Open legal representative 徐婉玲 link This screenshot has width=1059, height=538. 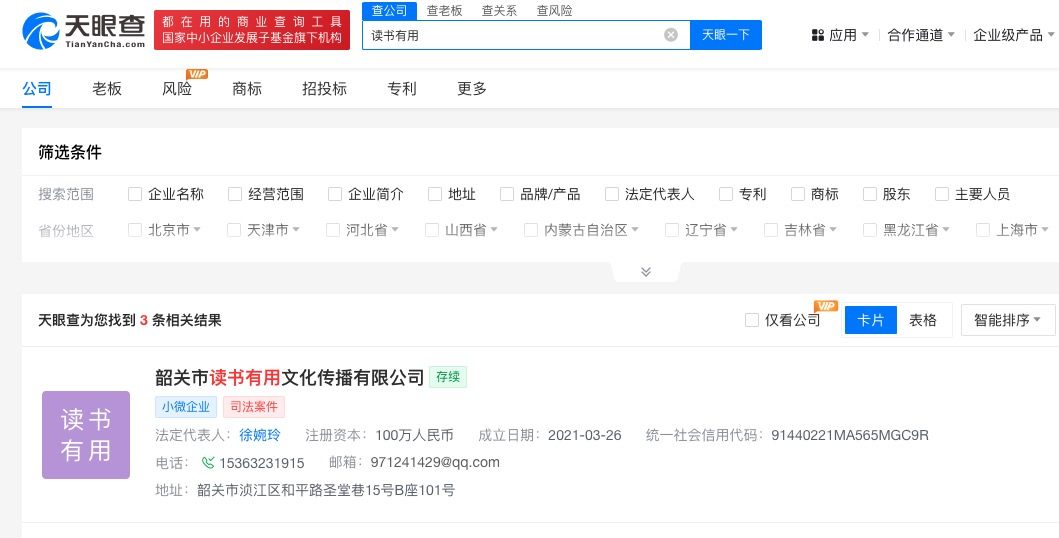[x=259, y=435]
